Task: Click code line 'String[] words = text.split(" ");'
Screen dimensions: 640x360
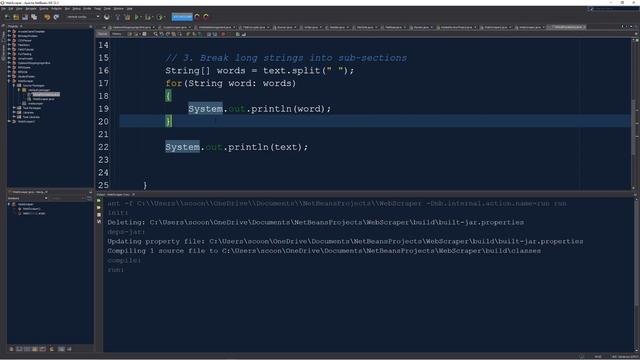Action: click(260, 71)
